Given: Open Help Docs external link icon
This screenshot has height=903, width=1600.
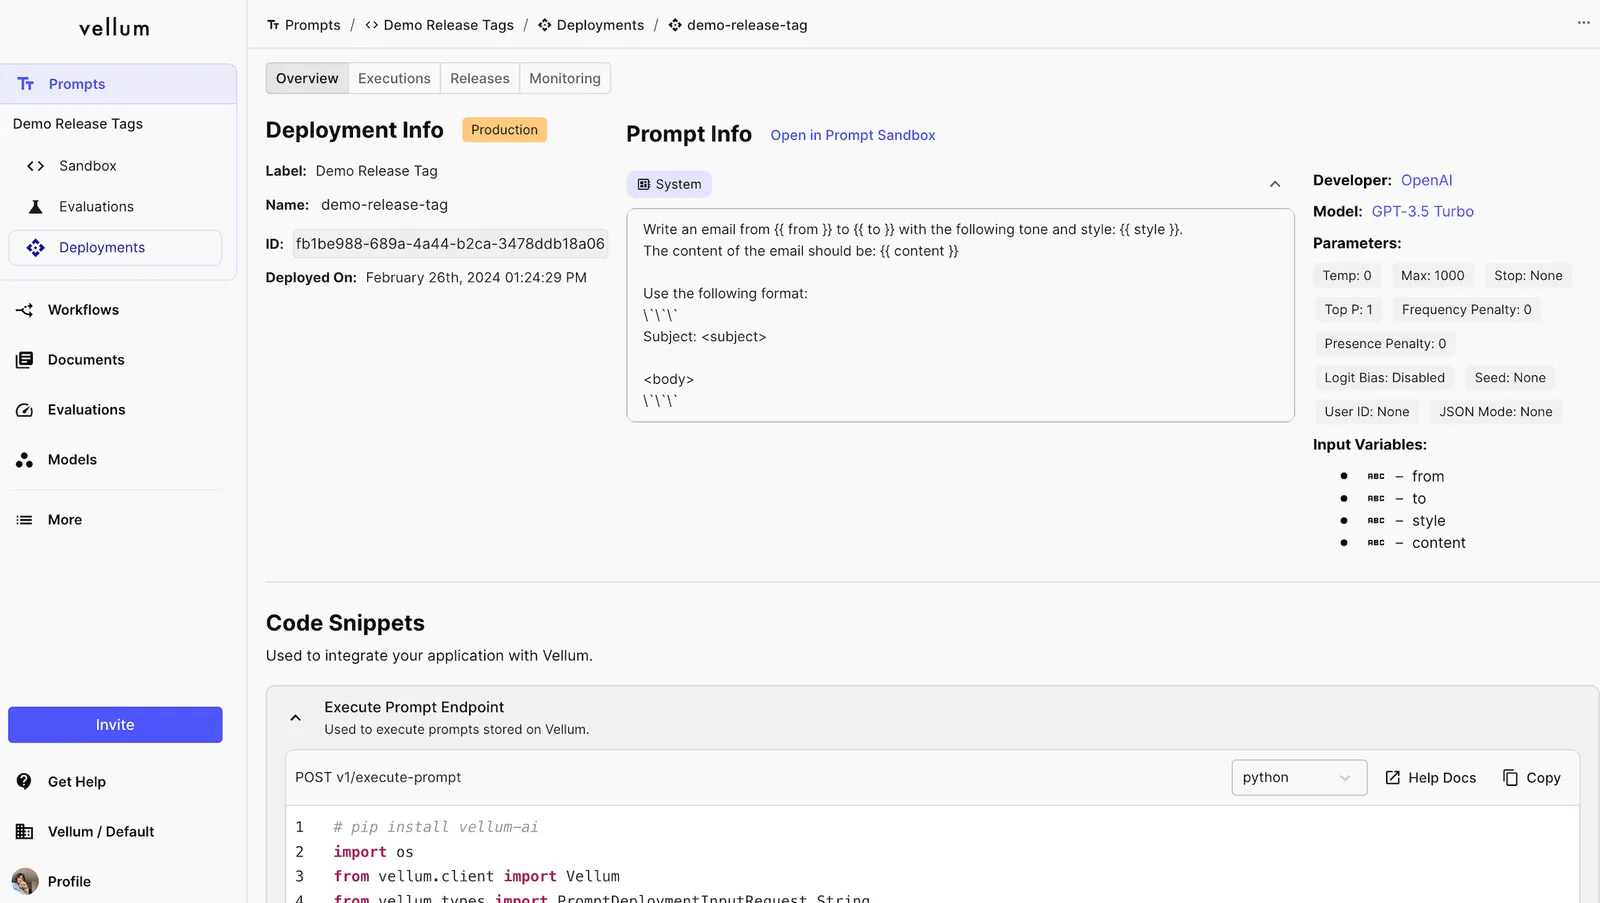Looking at the screenshot, I should [x=1392, y=778].
